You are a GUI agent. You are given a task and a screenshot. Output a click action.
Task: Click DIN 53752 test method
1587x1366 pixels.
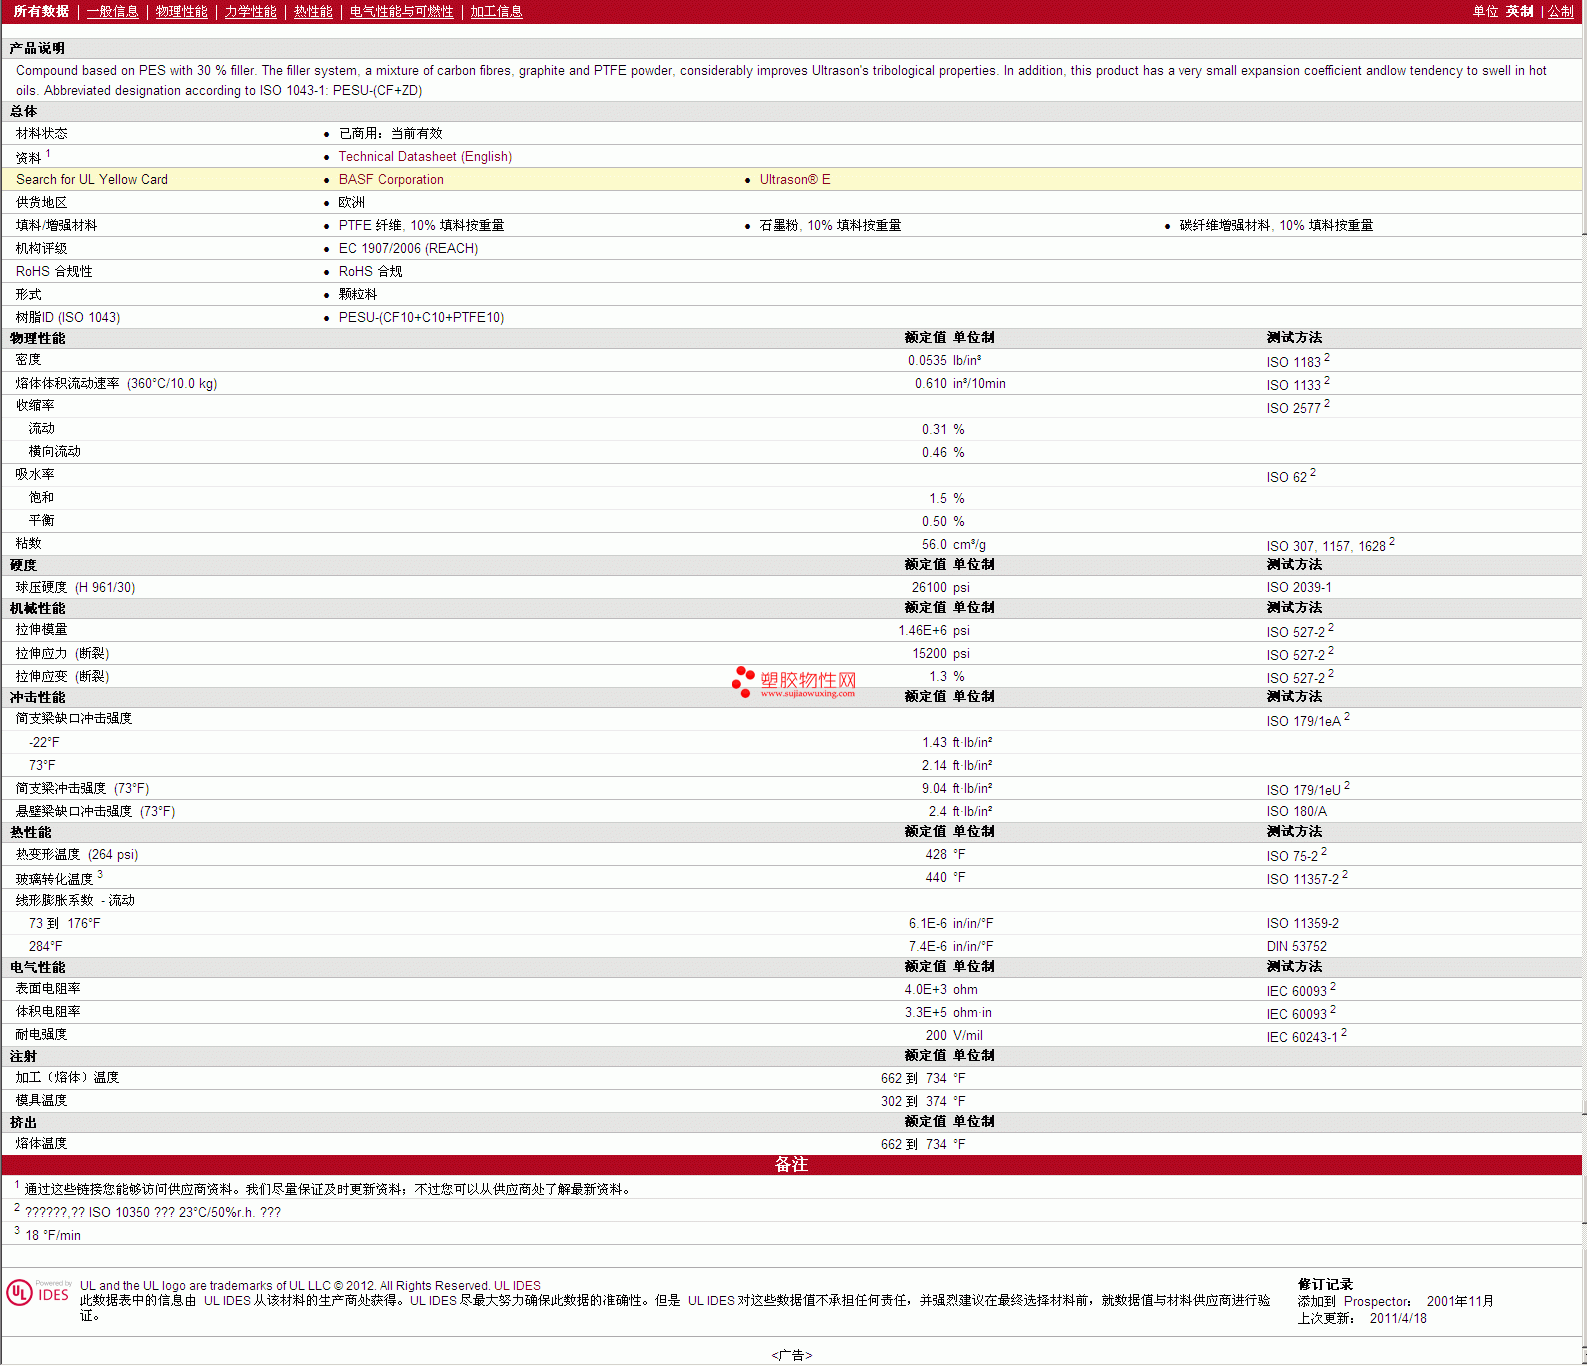pyautogui.click(x=1297, y=947)
